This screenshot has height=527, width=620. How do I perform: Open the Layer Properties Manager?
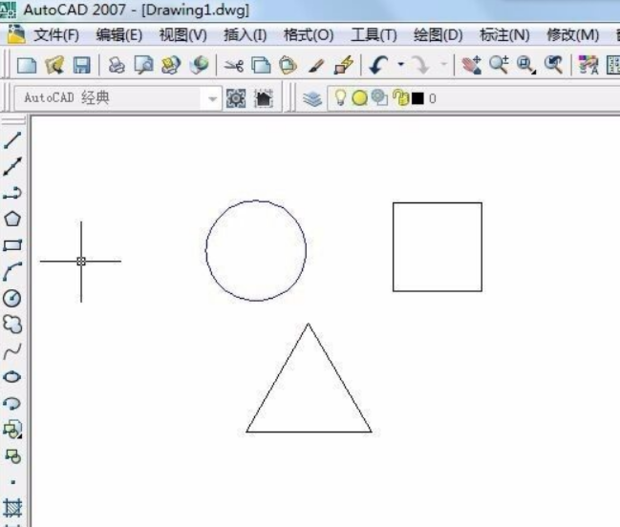tap(312, 99)
